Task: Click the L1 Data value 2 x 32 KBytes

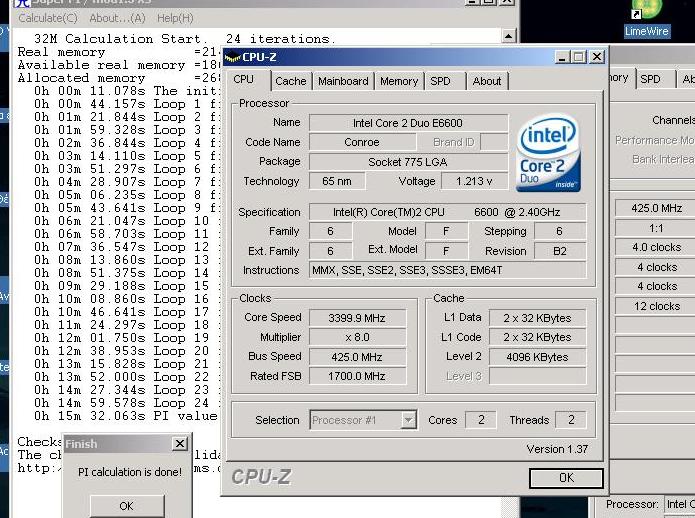Action: tap(537, 318)
